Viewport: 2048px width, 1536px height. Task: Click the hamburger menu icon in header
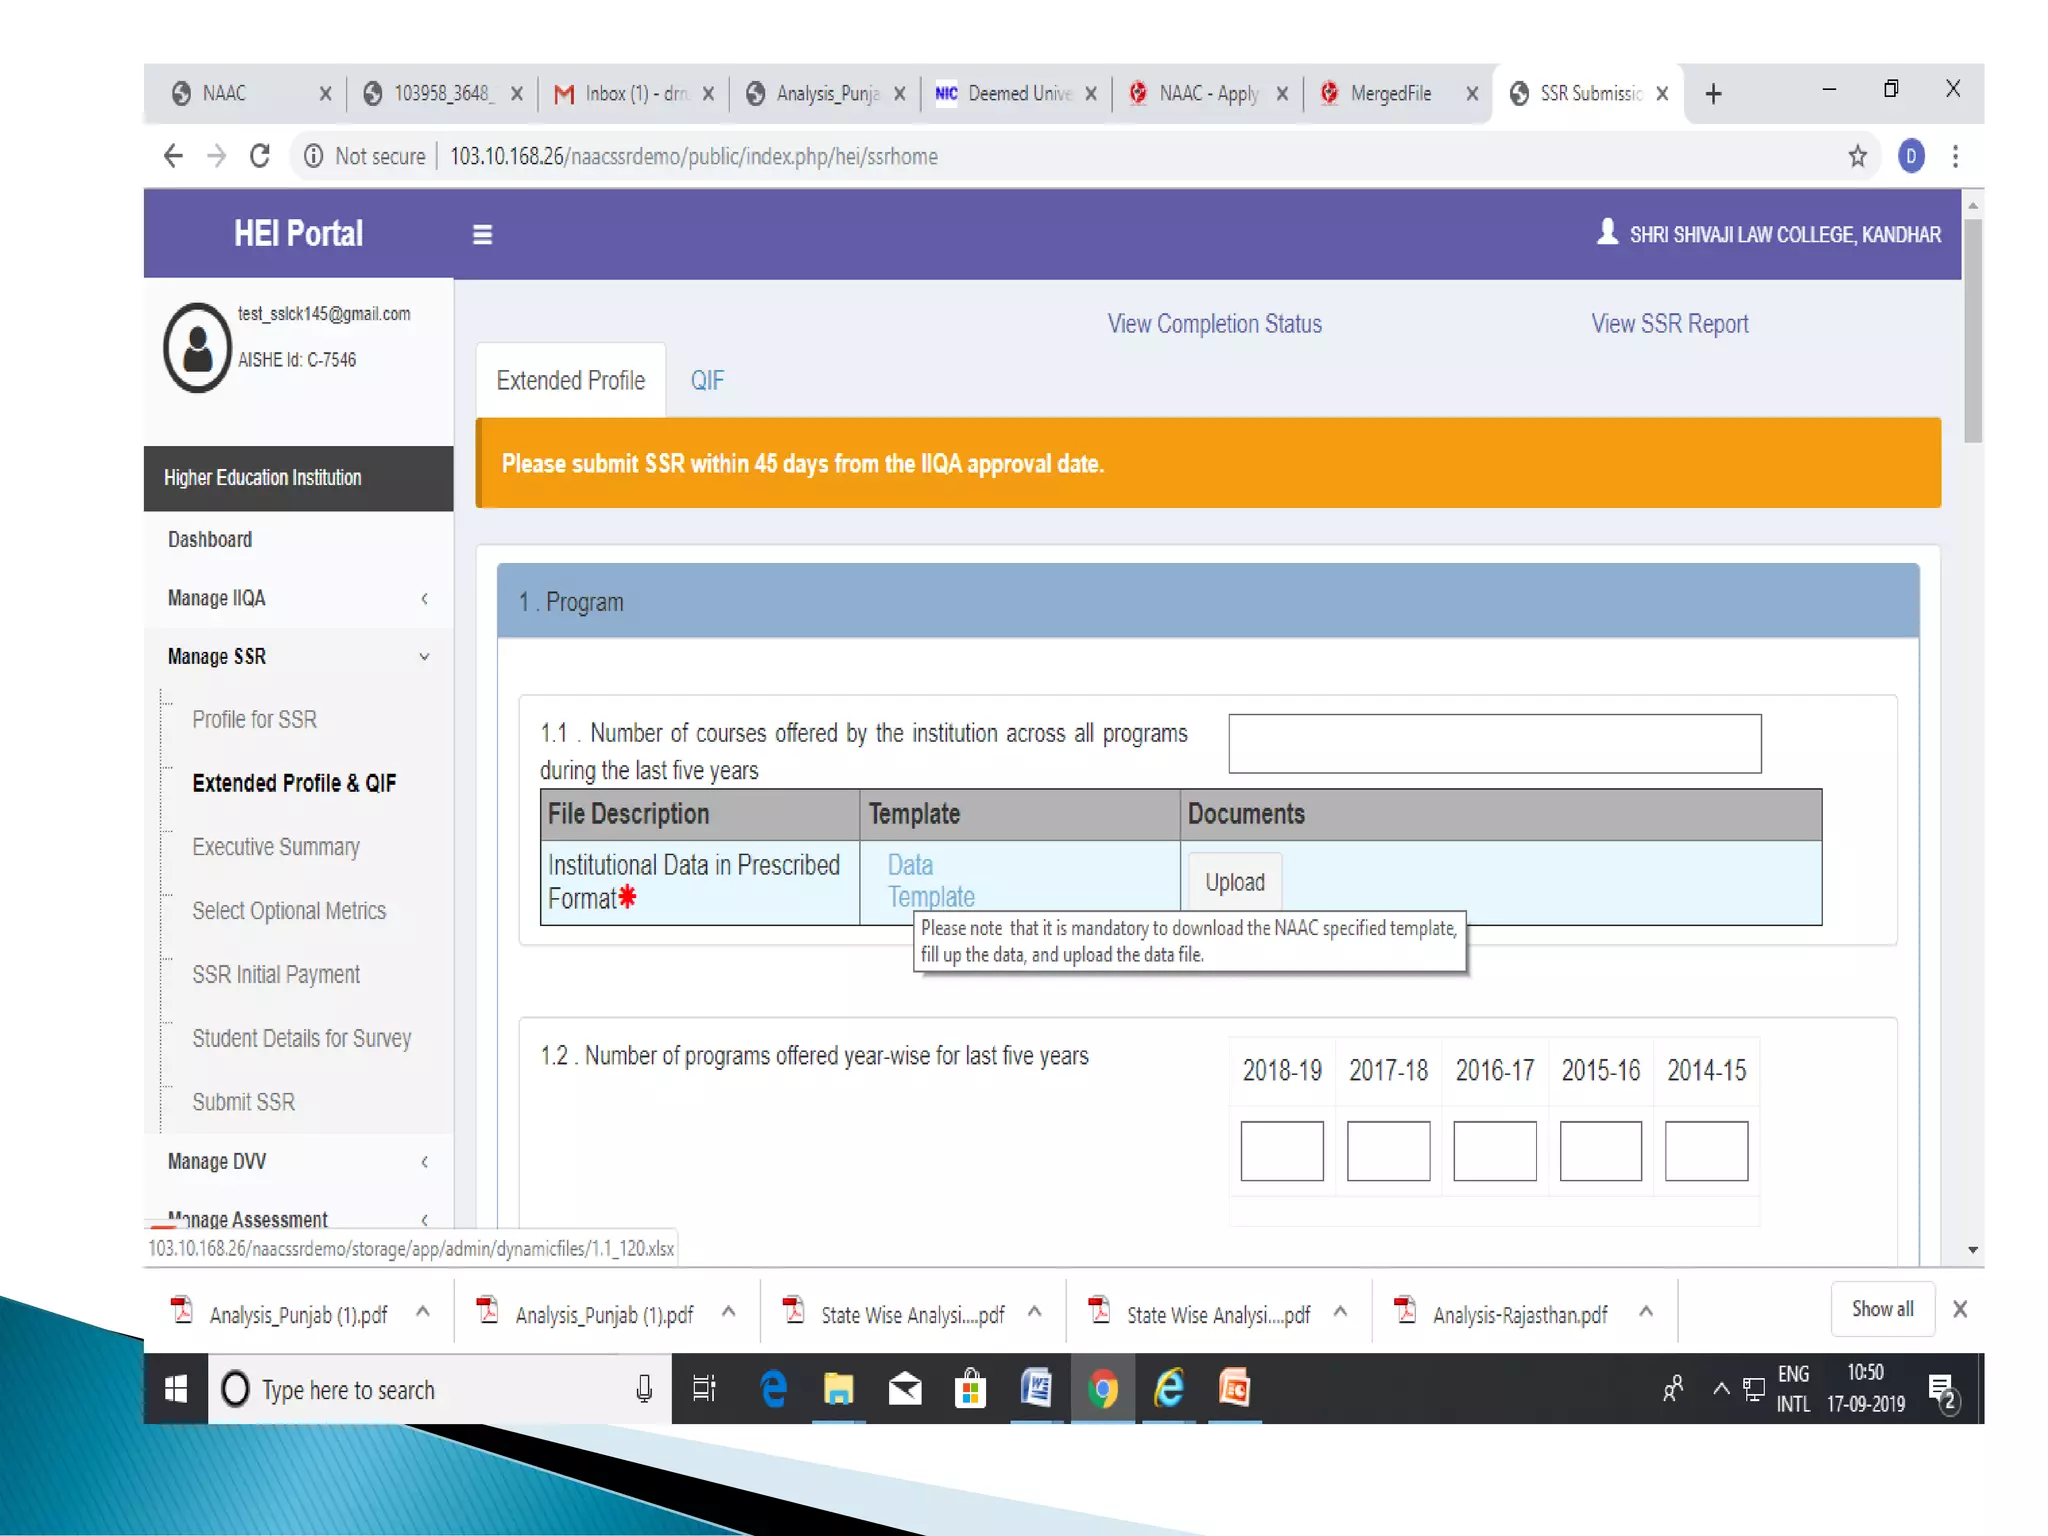click(x=482, y=234)
